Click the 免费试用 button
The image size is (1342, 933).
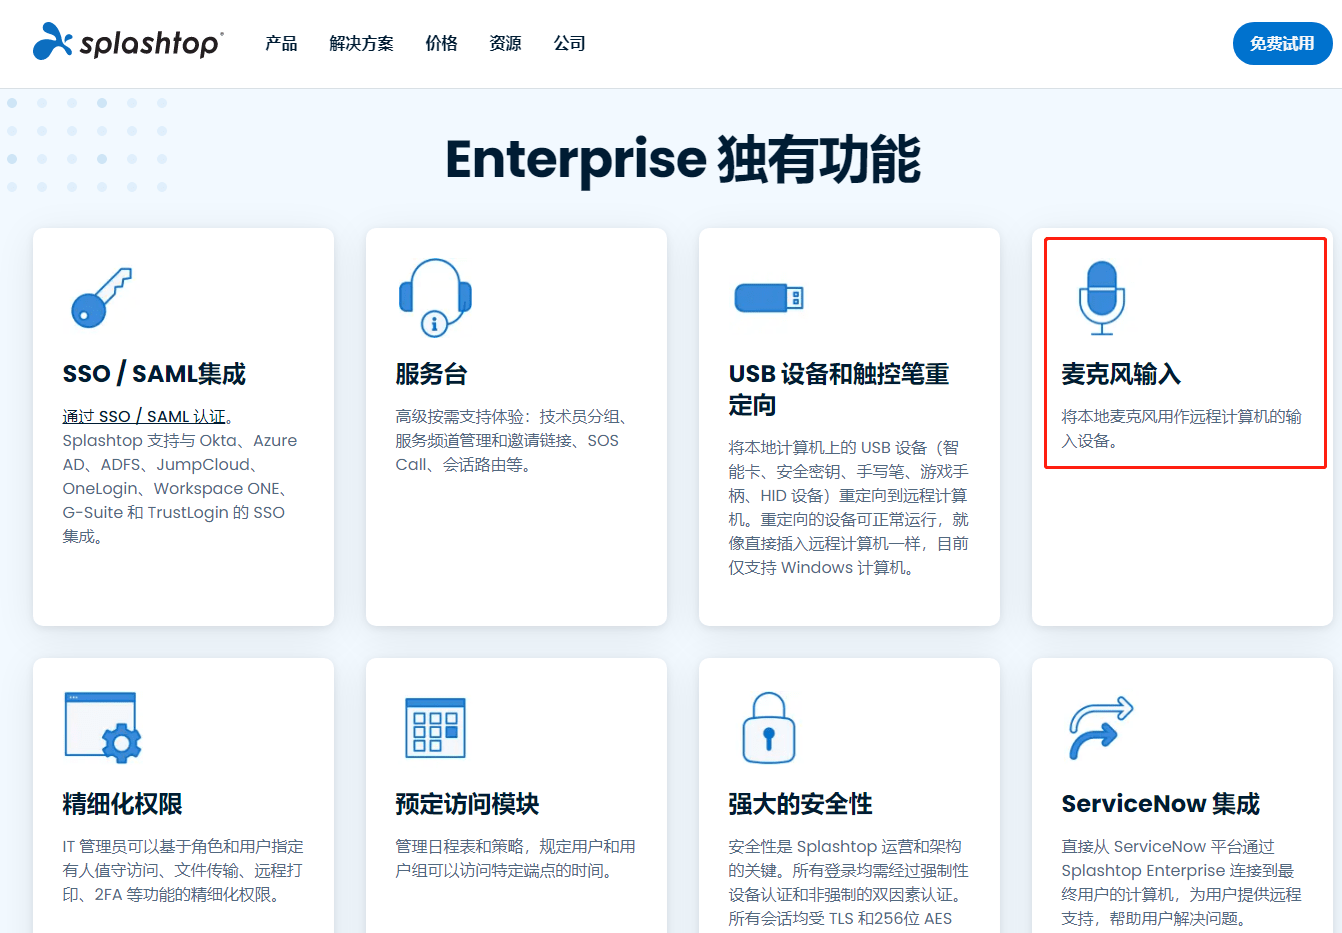(1282, 43)
